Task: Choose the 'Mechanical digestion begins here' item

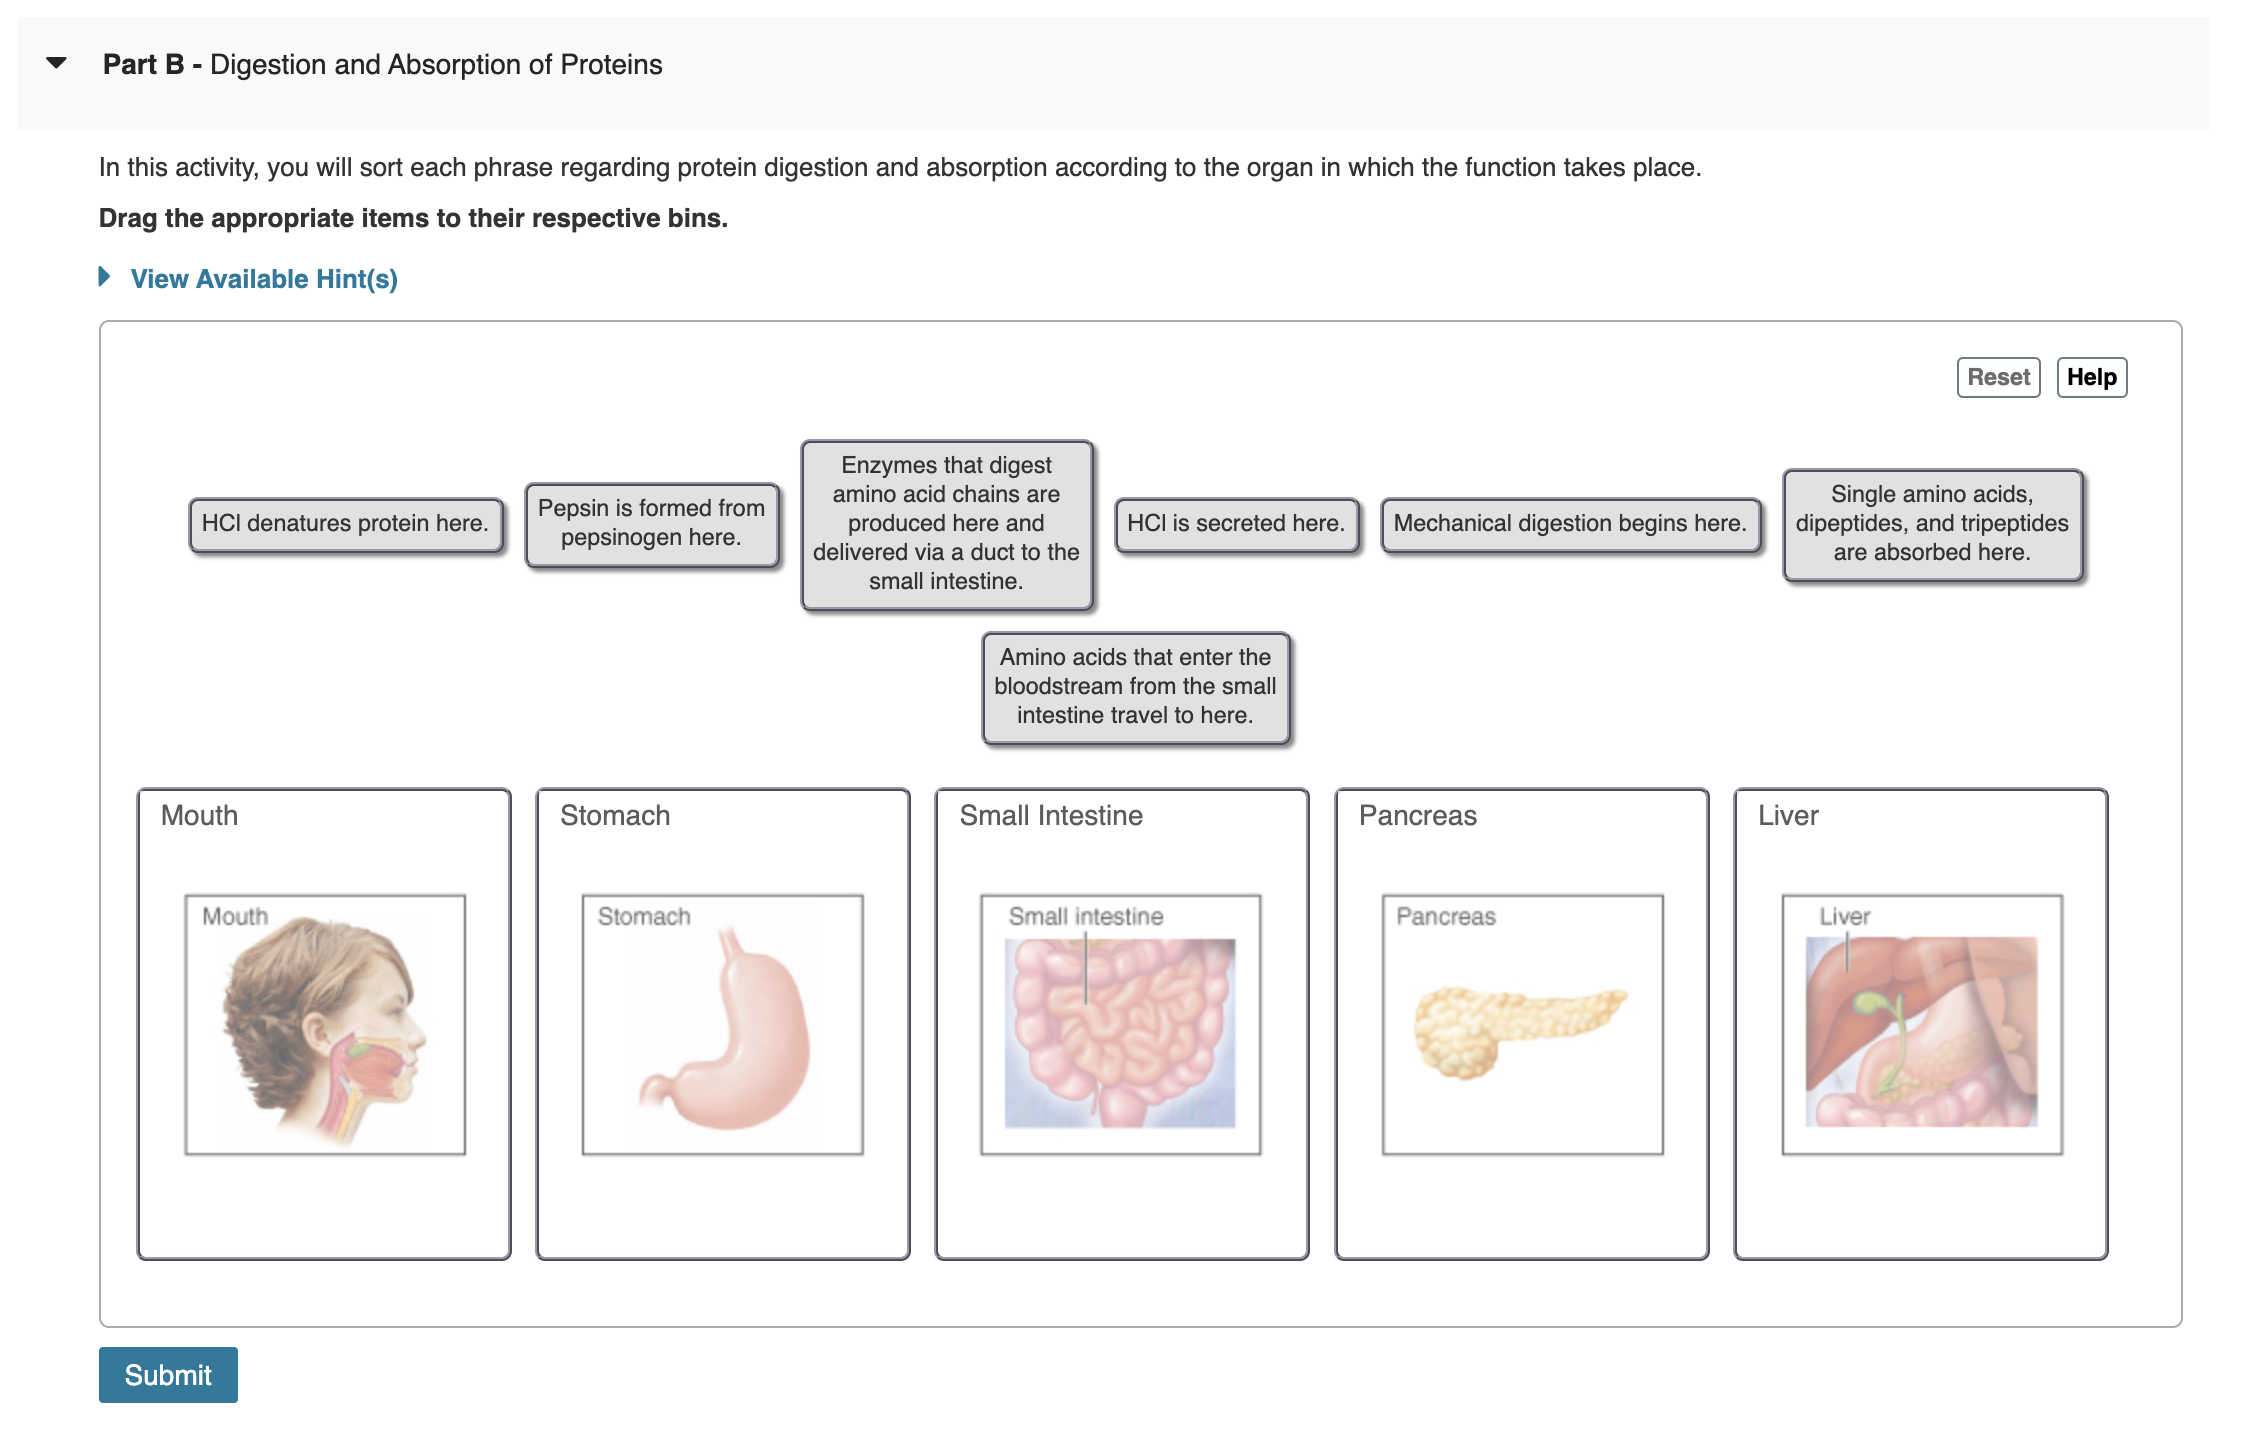Action: tap(1570, 524)
